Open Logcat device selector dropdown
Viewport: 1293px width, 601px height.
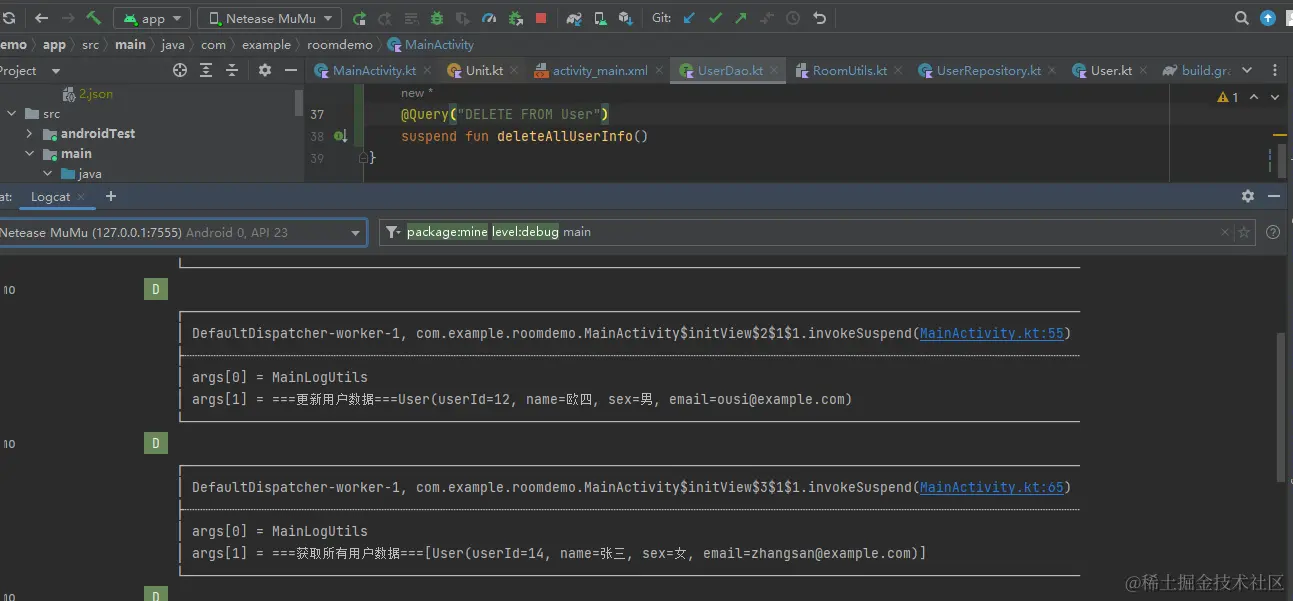click(x=183, y=232)
